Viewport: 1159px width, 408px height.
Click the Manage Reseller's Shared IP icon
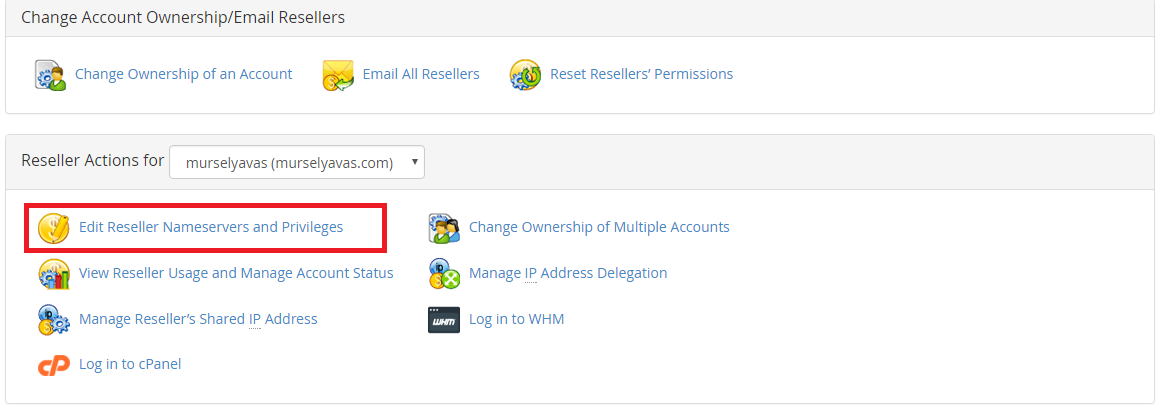coord(54,320)
